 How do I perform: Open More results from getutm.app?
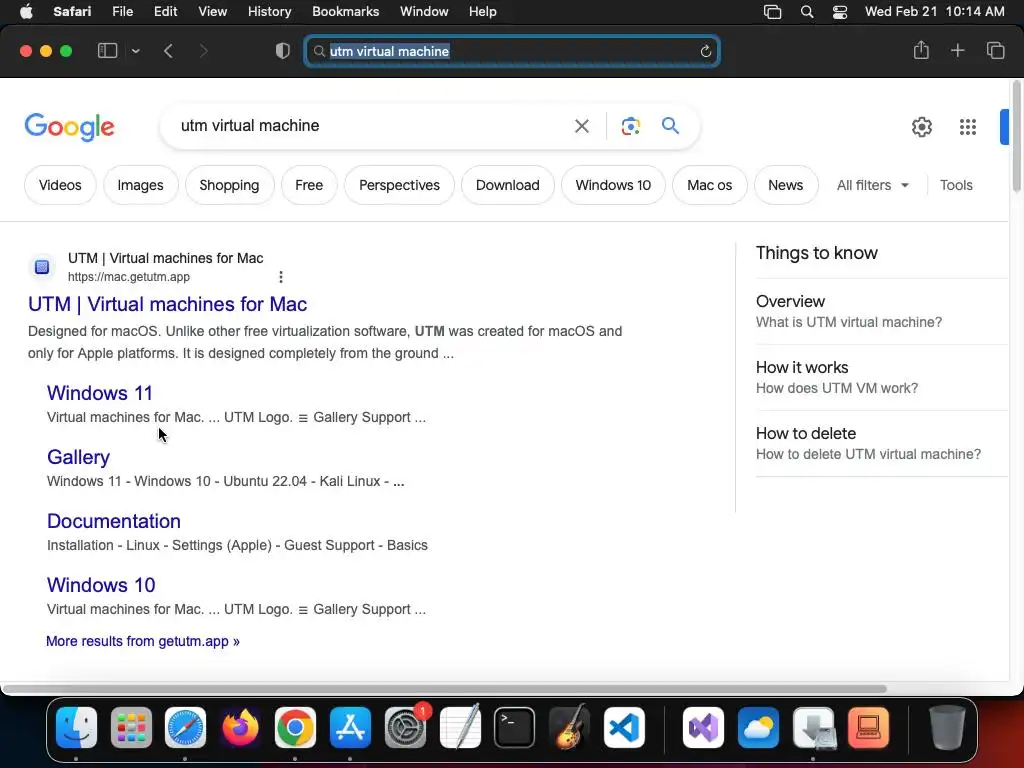(142, 641)
